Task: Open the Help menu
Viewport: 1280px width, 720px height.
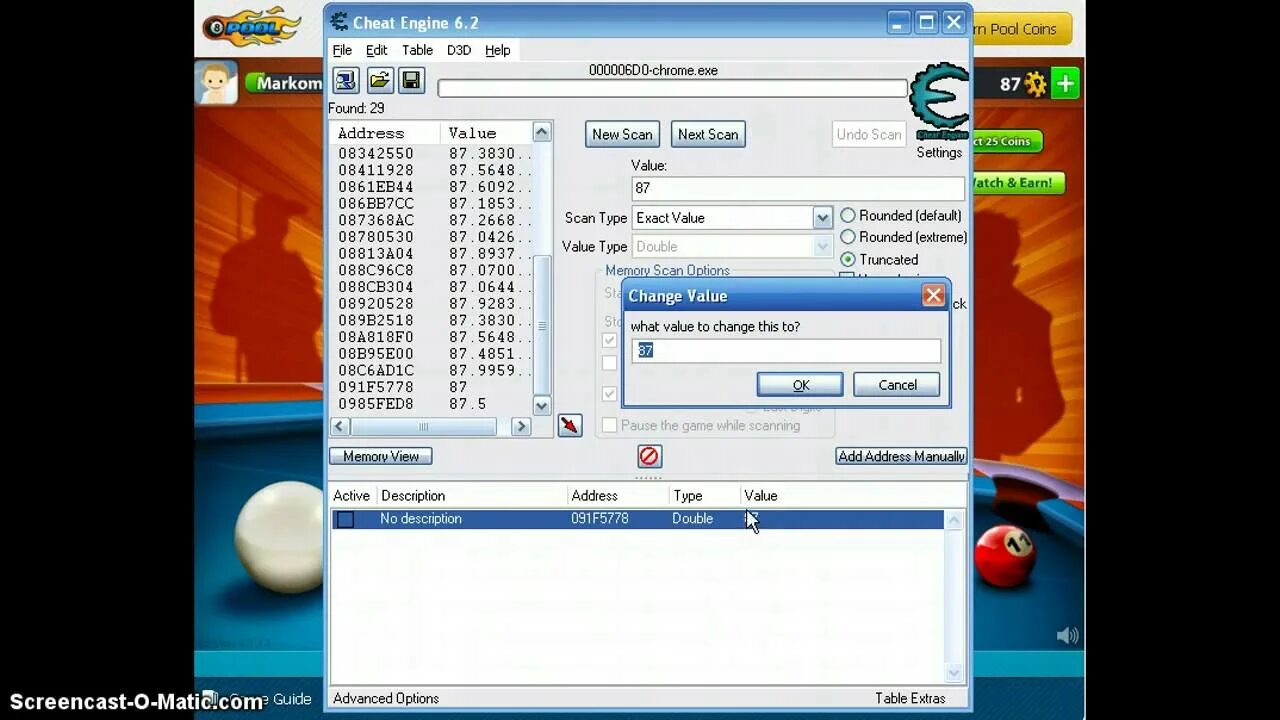Action: [498, 50]
